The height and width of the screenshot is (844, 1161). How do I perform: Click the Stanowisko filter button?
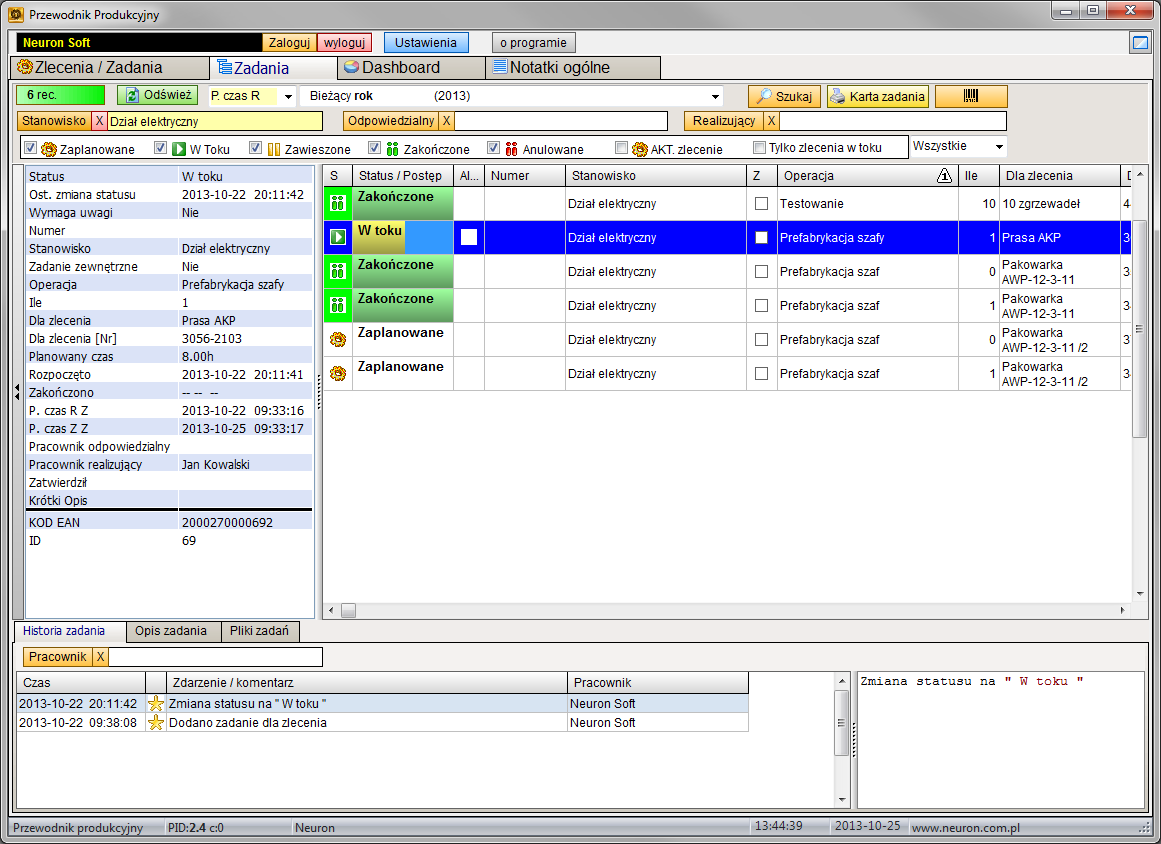(x=54, y=121)
